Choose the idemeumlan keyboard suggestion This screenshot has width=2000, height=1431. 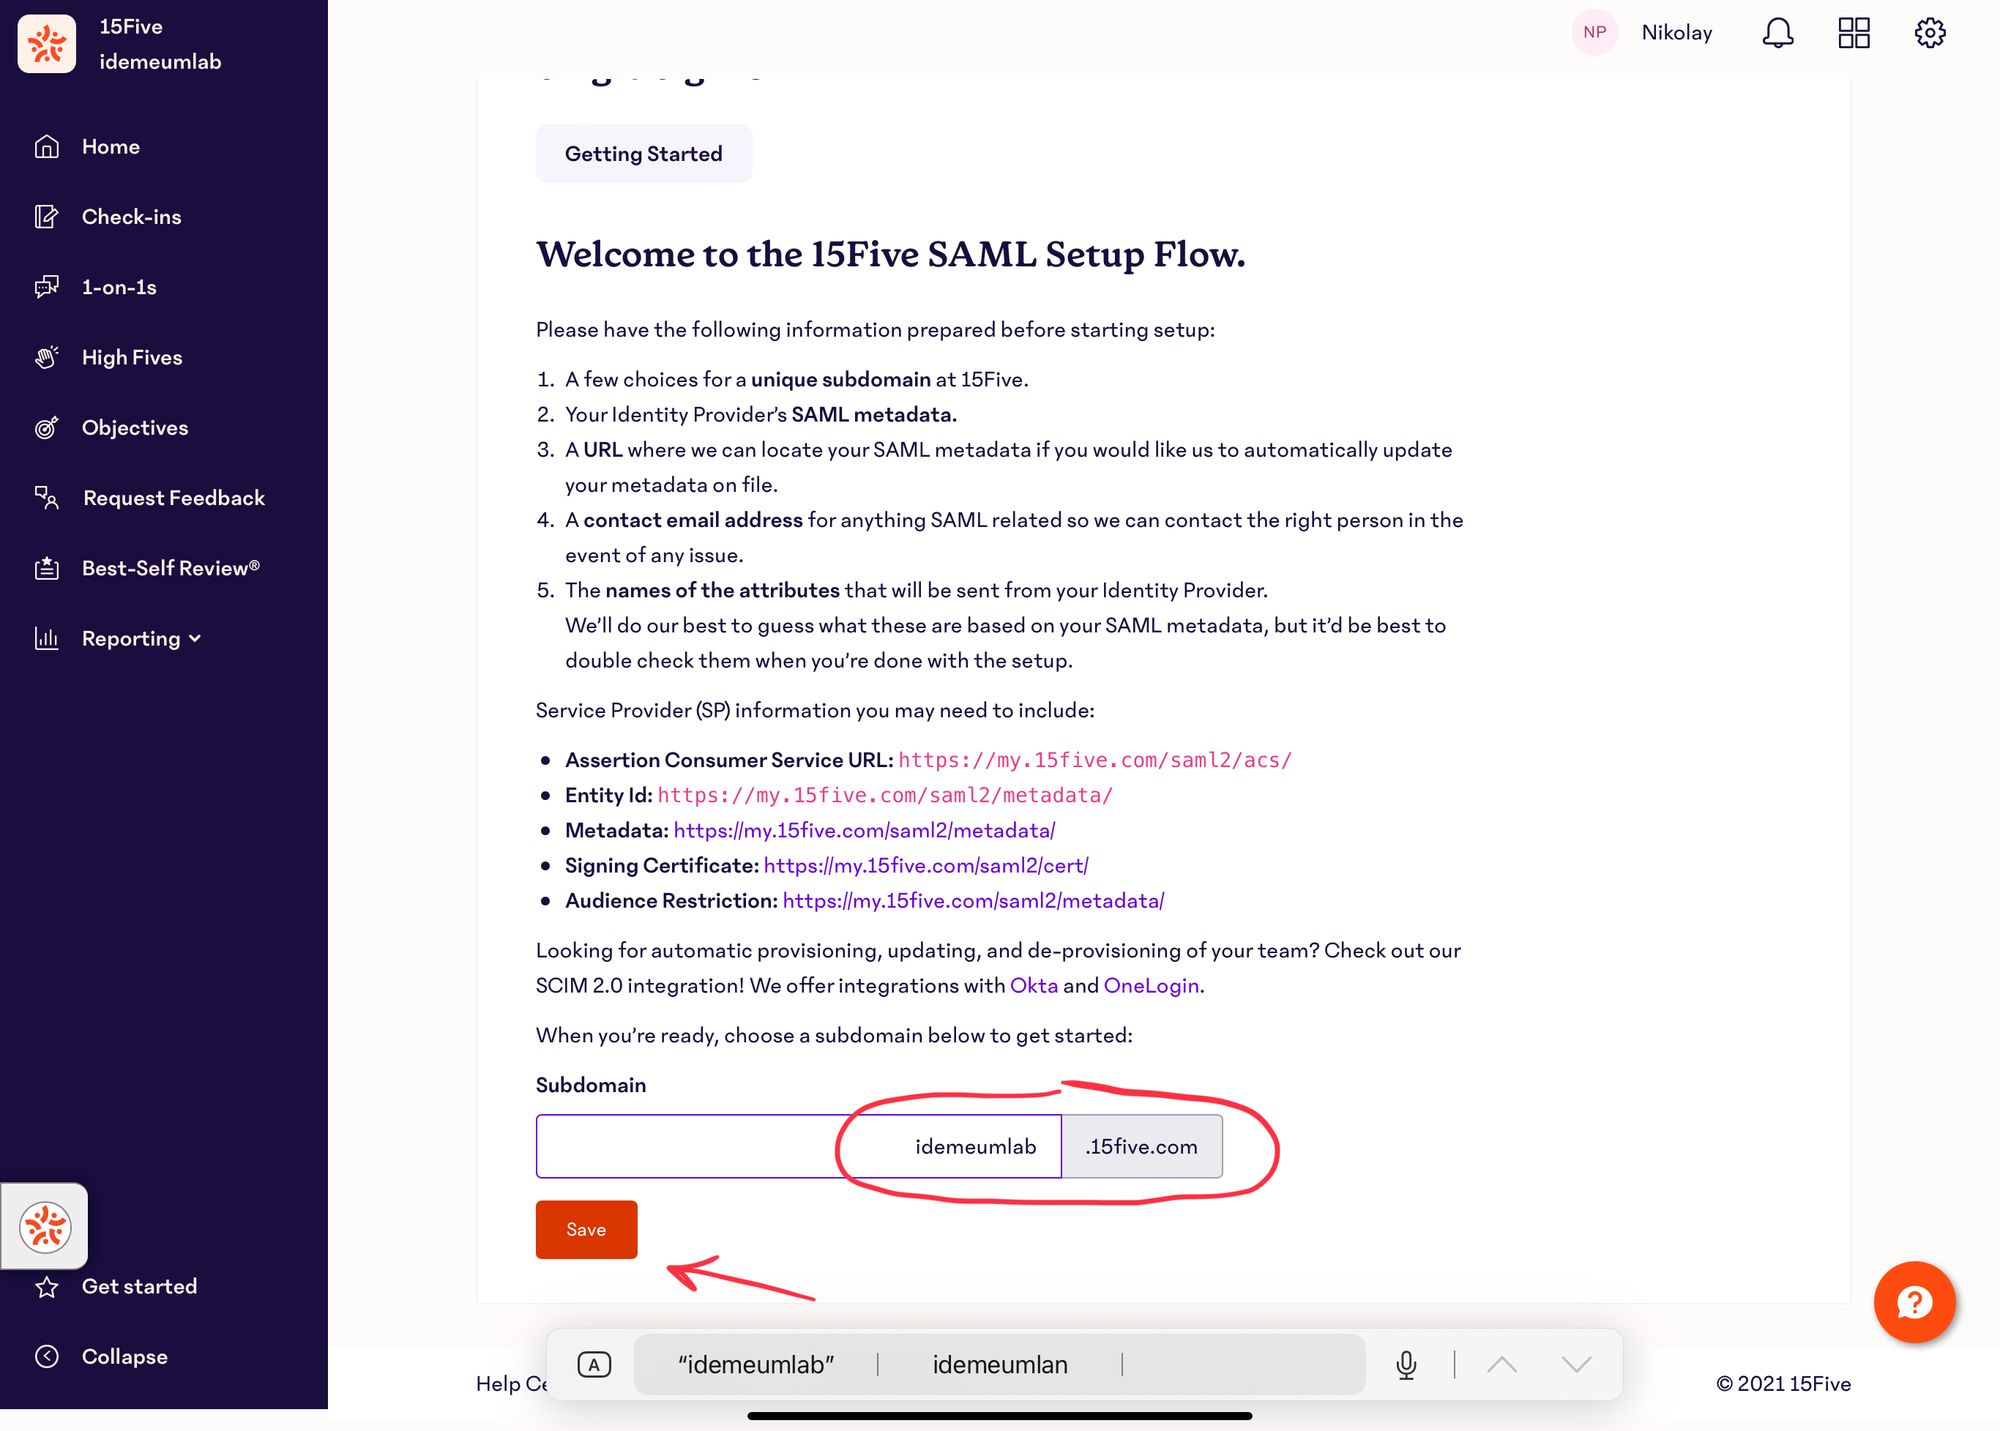pyautogui.click(x=1000, y=1365)
